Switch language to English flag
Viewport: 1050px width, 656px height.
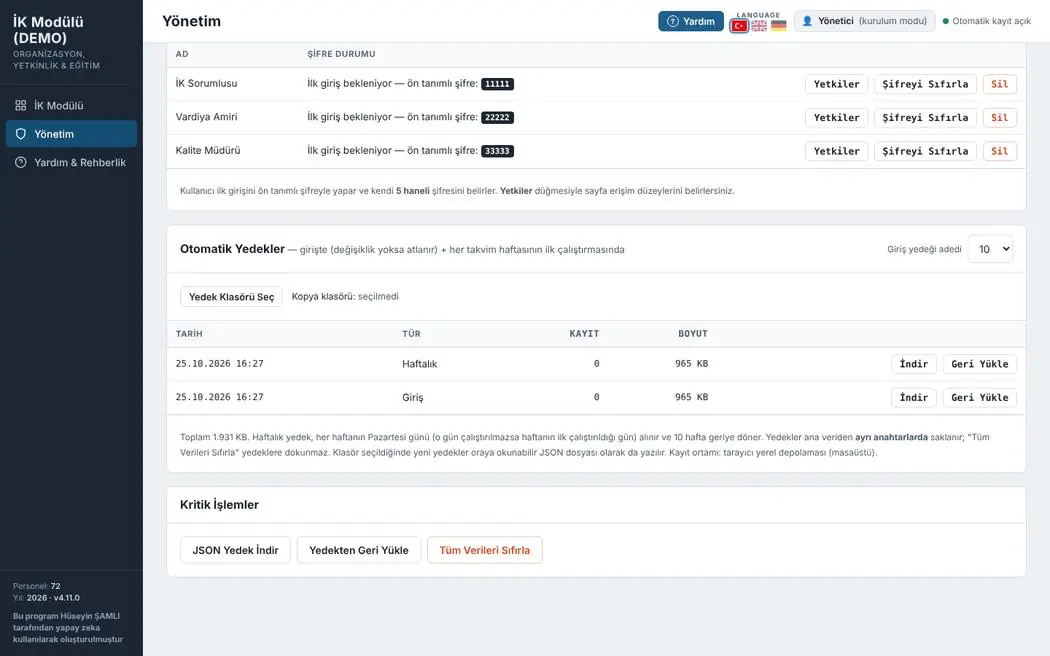tap(759, 26)
